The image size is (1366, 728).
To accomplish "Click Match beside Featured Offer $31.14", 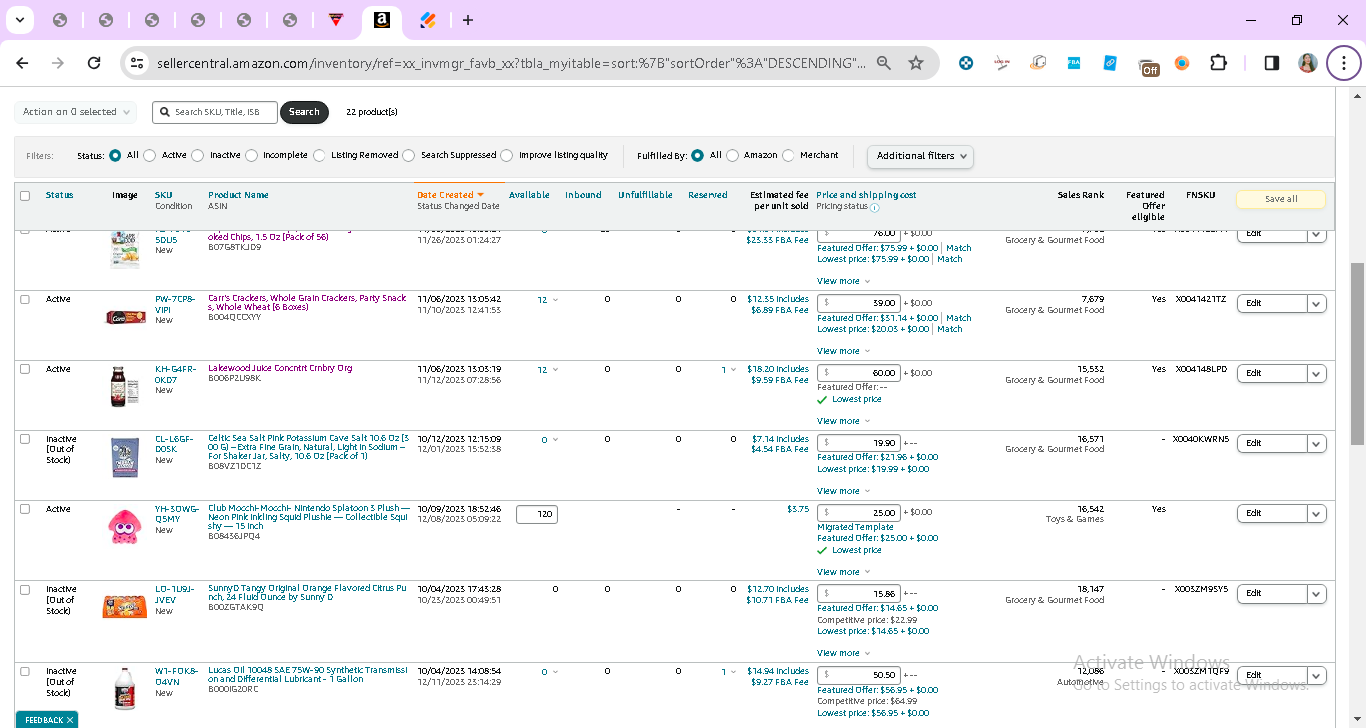I will coord(958,318).
